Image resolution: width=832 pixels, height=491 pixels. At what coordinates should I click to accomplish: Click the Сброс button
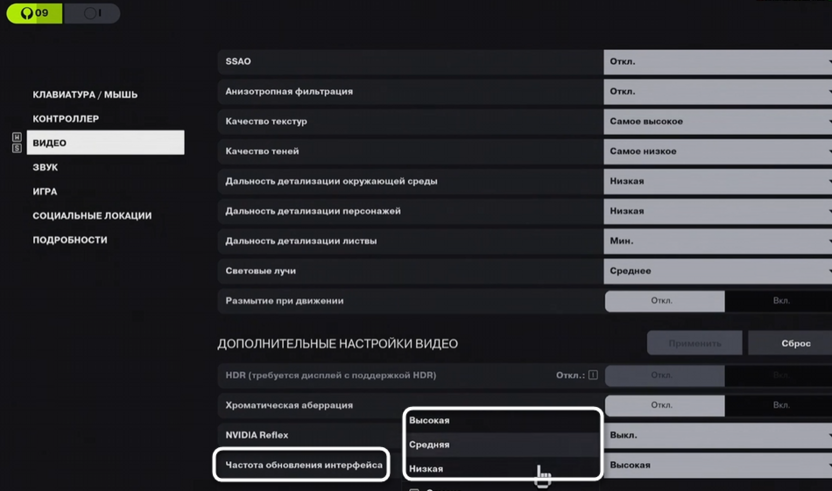point(790,343)
